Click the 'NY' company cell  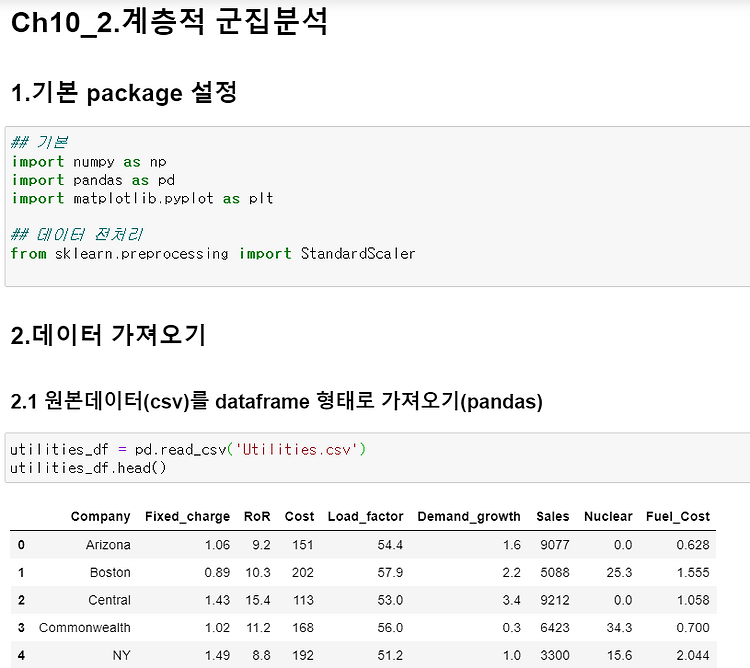[121, 655]
